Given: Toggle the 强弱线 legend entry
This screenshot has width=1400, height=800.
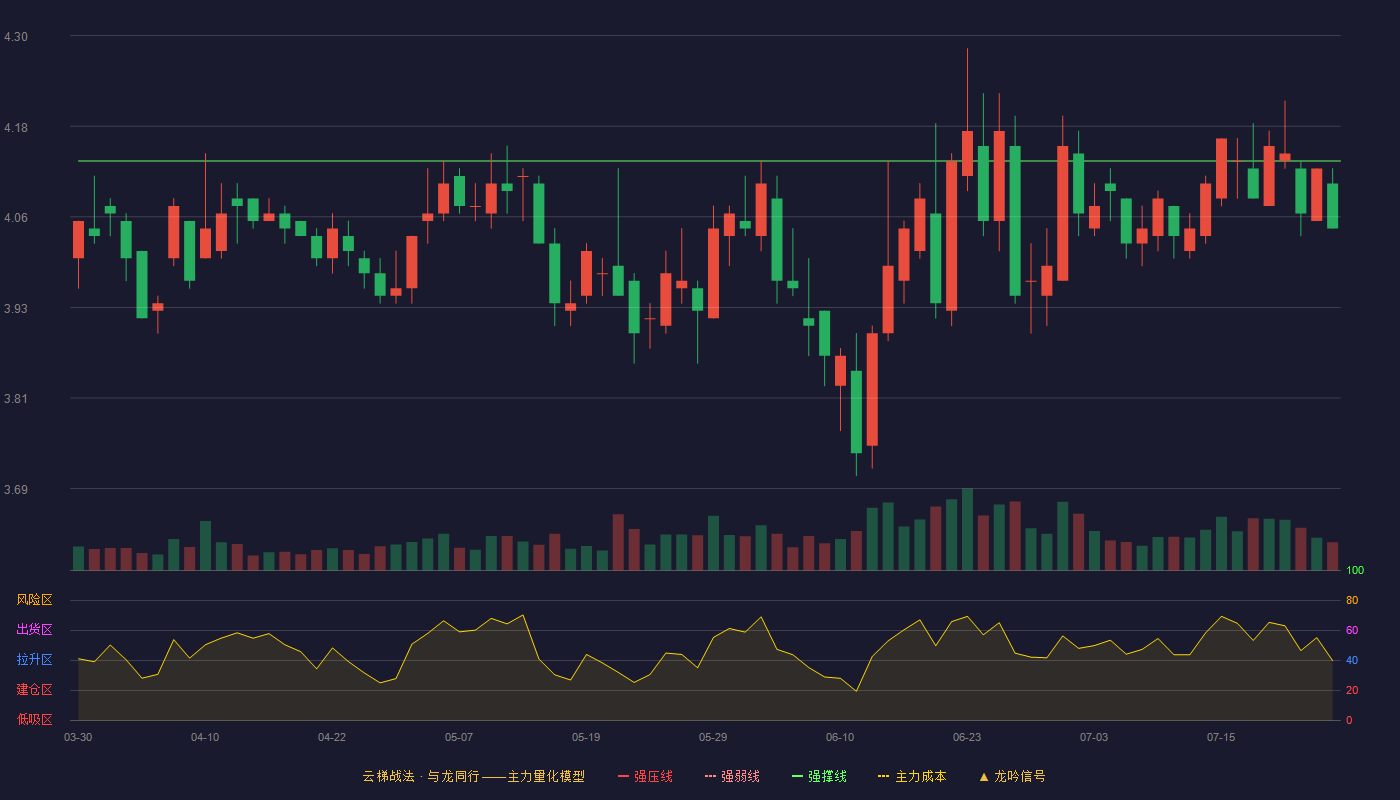Looking at the screenshot, I should coord(732,776).
